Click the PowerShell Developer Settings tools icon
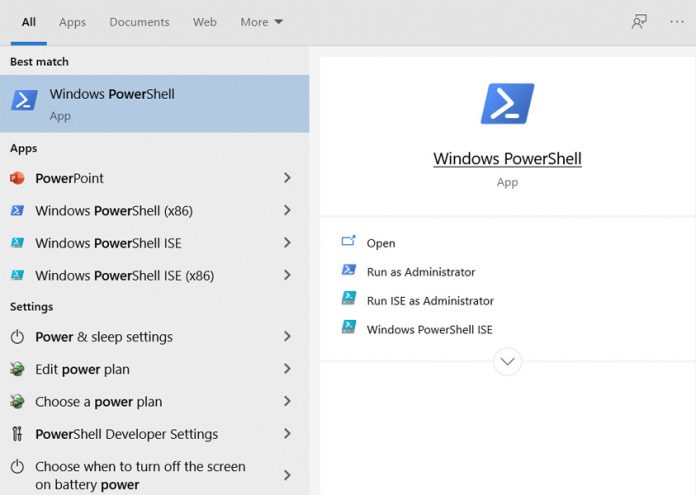 click(17, 434)
